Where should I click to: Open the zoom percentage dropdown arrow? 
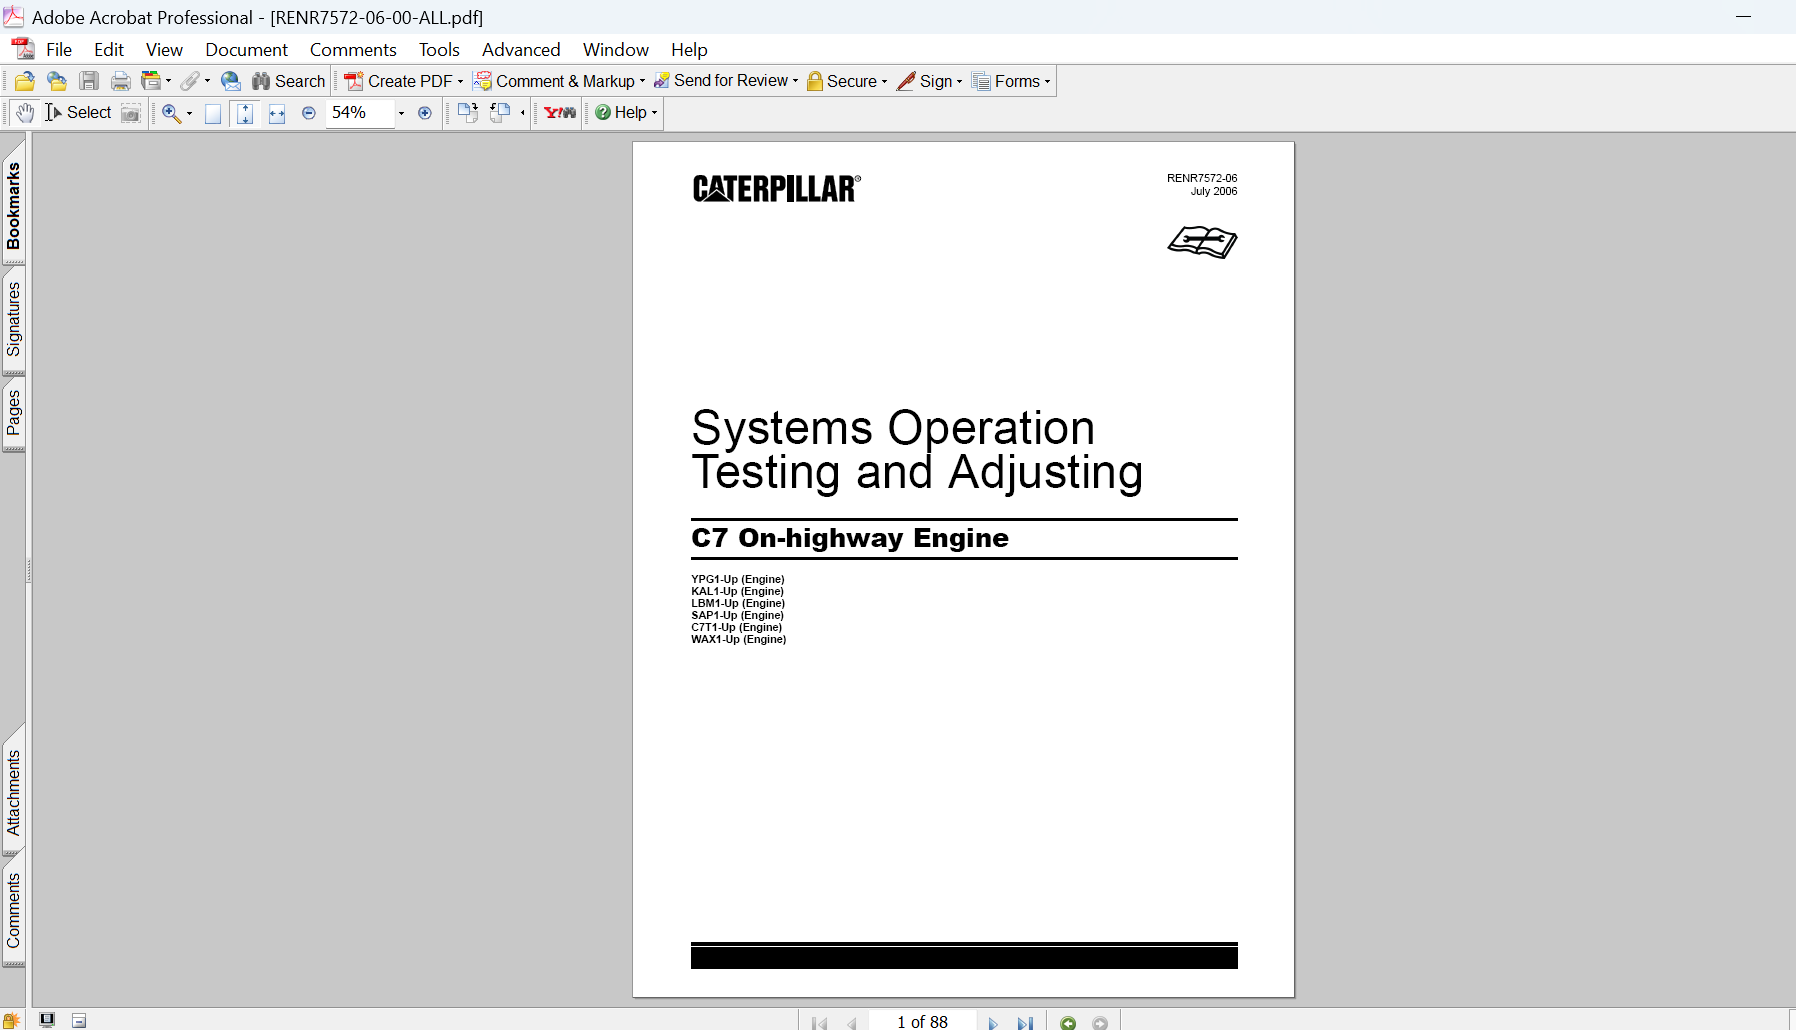point(402,113)
